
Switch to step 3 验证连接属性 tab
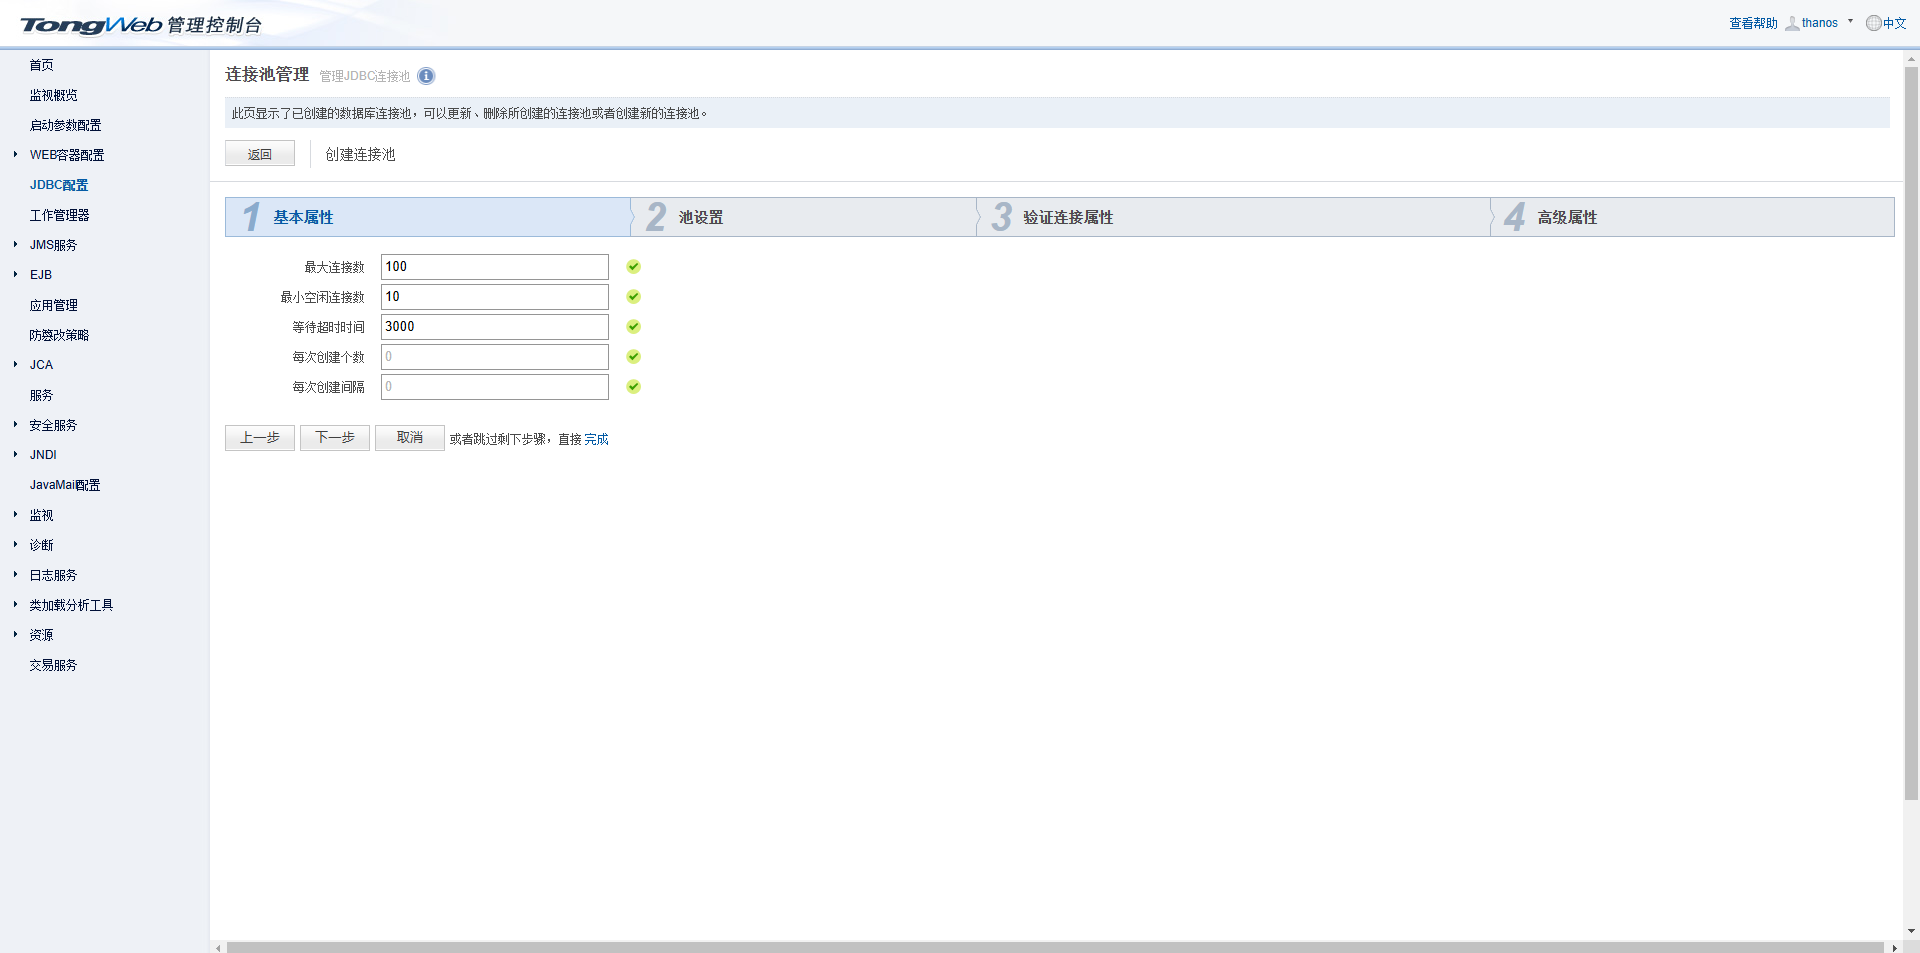[x=1234, y=217]
